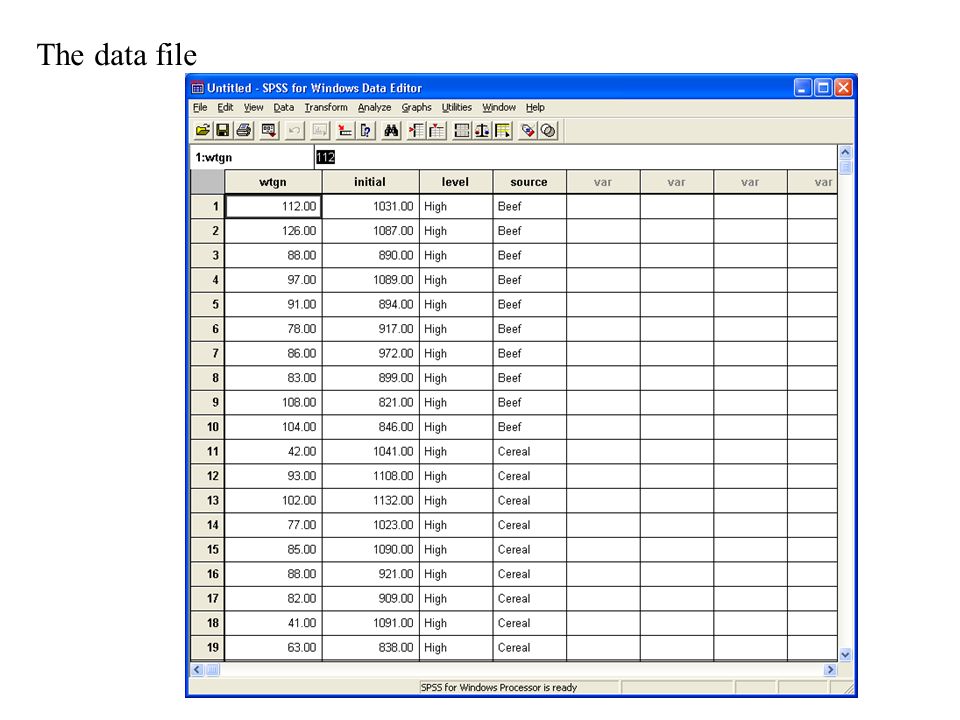This screenshot has width=960, height=720.
Task: Click the 1:wtgn cell reference box
Action: click(x=252, y=157)
